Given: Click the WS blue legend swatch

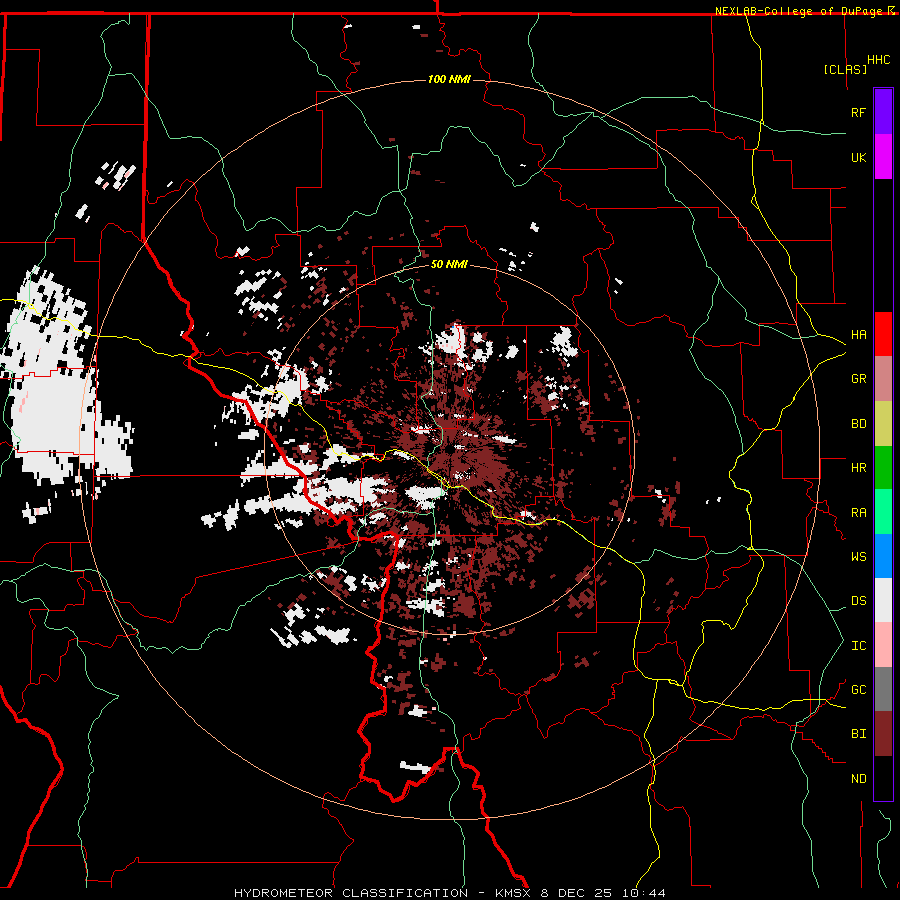Looking at the screenshot, I should (883, 556).
